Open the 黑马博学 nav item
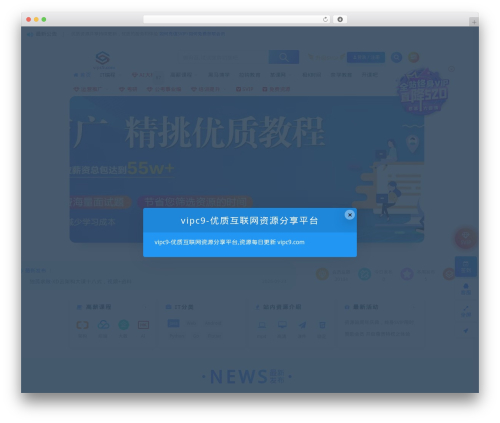Image resolution: width=500 pixels, height=423 pixels. click(x=219, y=75)
